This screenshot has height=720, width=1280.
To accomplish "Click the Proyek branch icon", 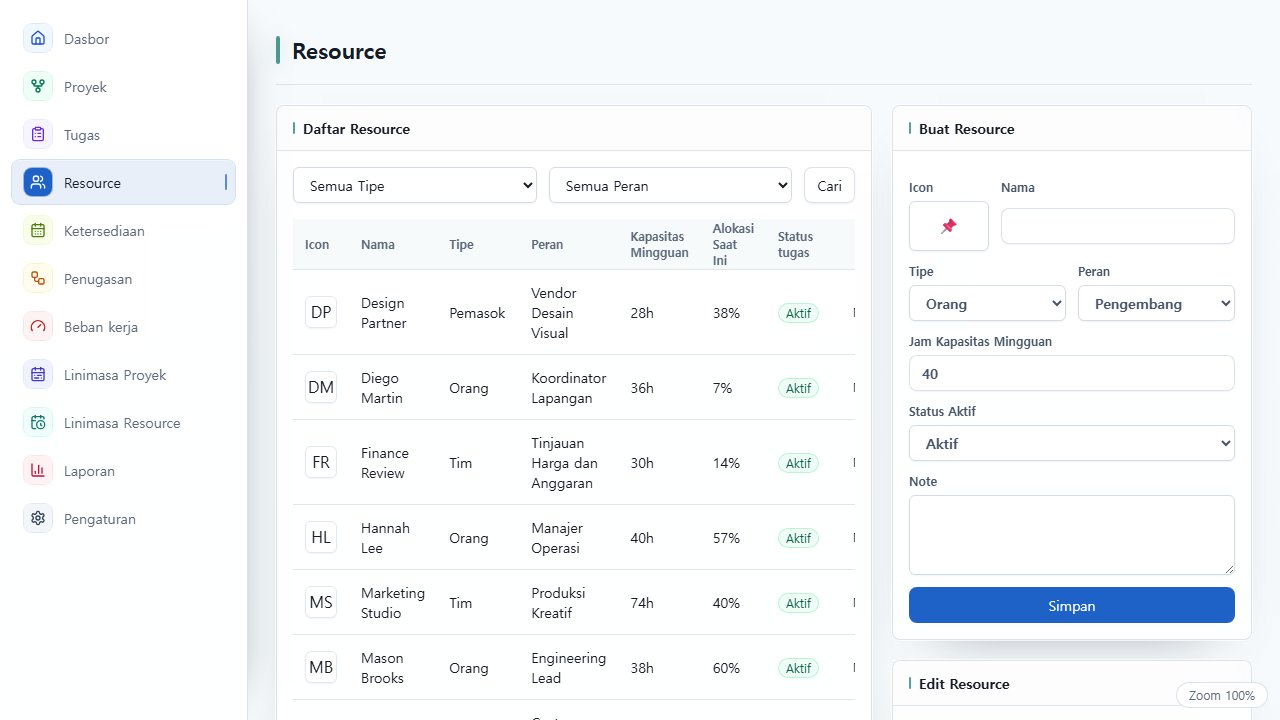I will click(x=38, y=87).
